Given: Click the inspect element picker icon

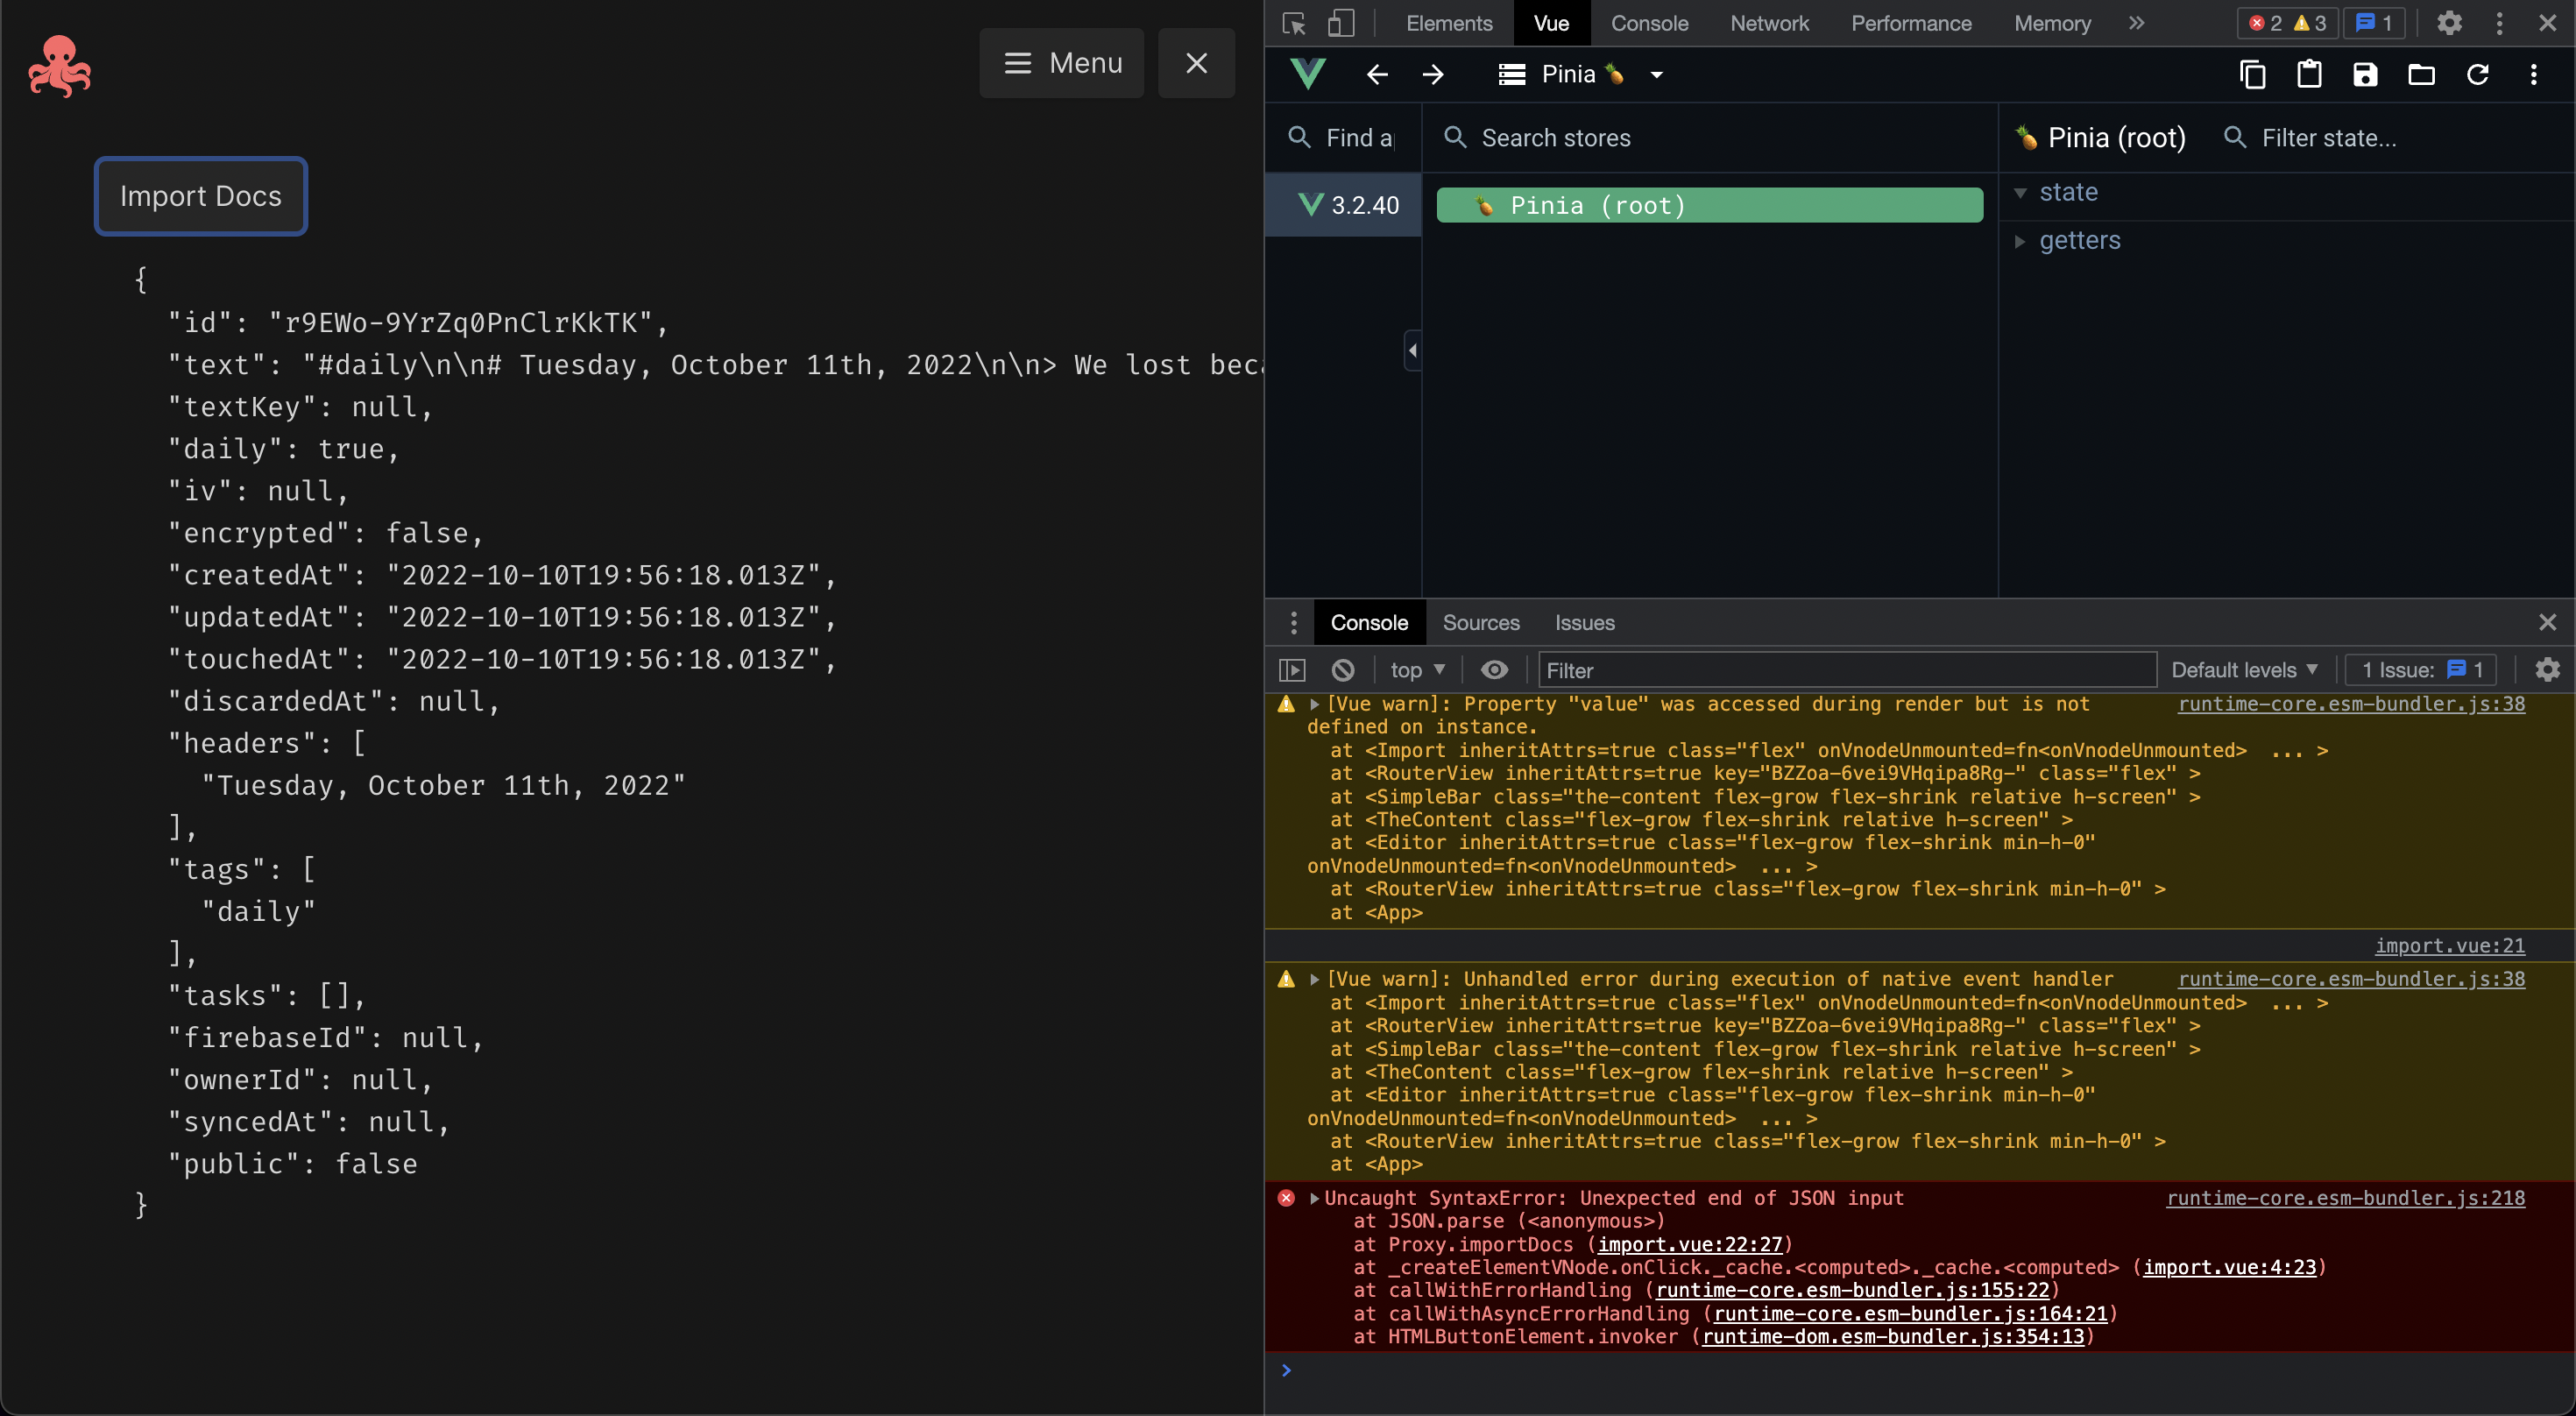Looking at the screenshot, I should pyautogui.click(x=1294, y=23).
